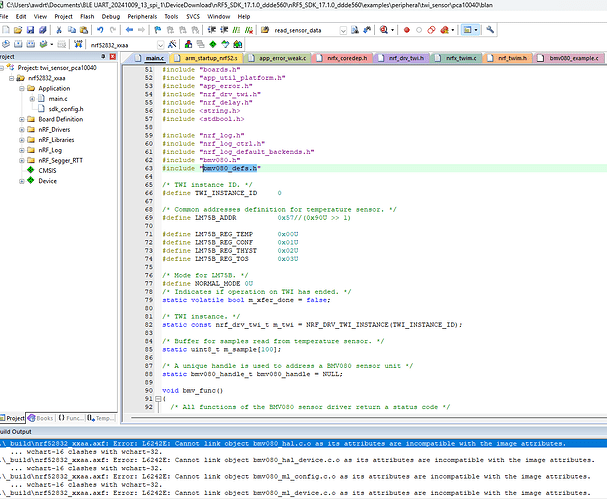Image resolution: width=607 pixels, height=499 pixels.
Task: Select sdk_config.h in project tree
Action: coord(66,109)
